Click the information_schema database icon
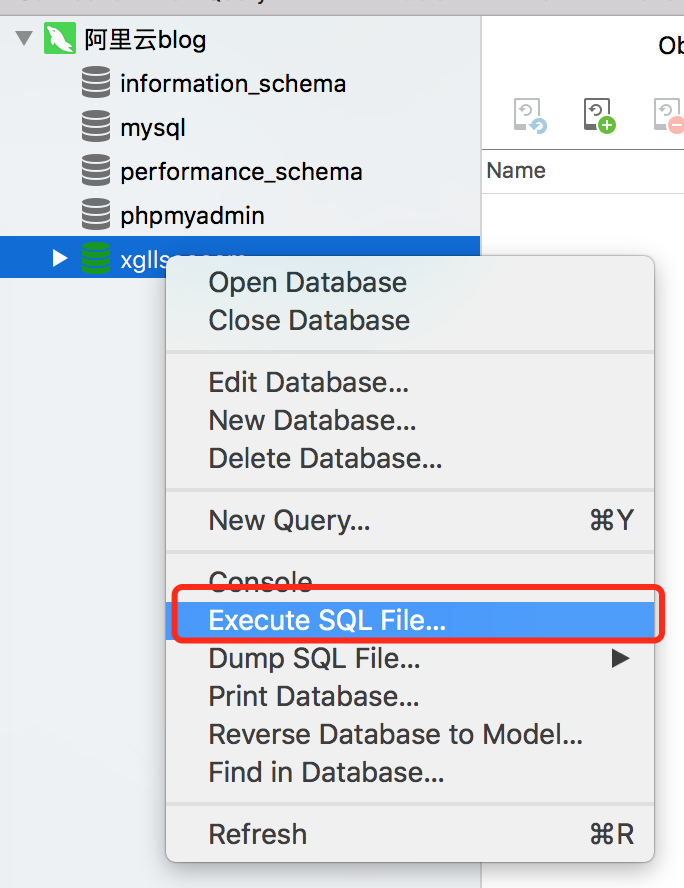Viewport: 684px width, 888px height. coord(96,83)
